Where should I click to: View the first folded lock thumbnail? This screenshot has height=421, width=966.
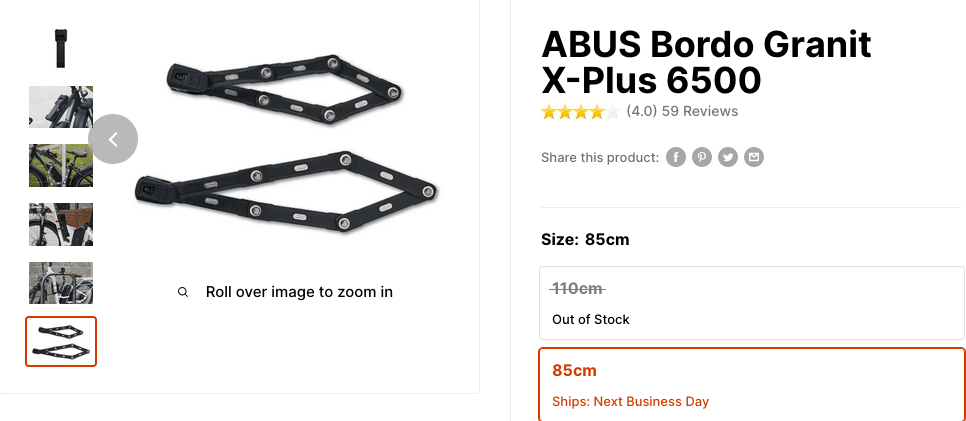pos(61,46)
